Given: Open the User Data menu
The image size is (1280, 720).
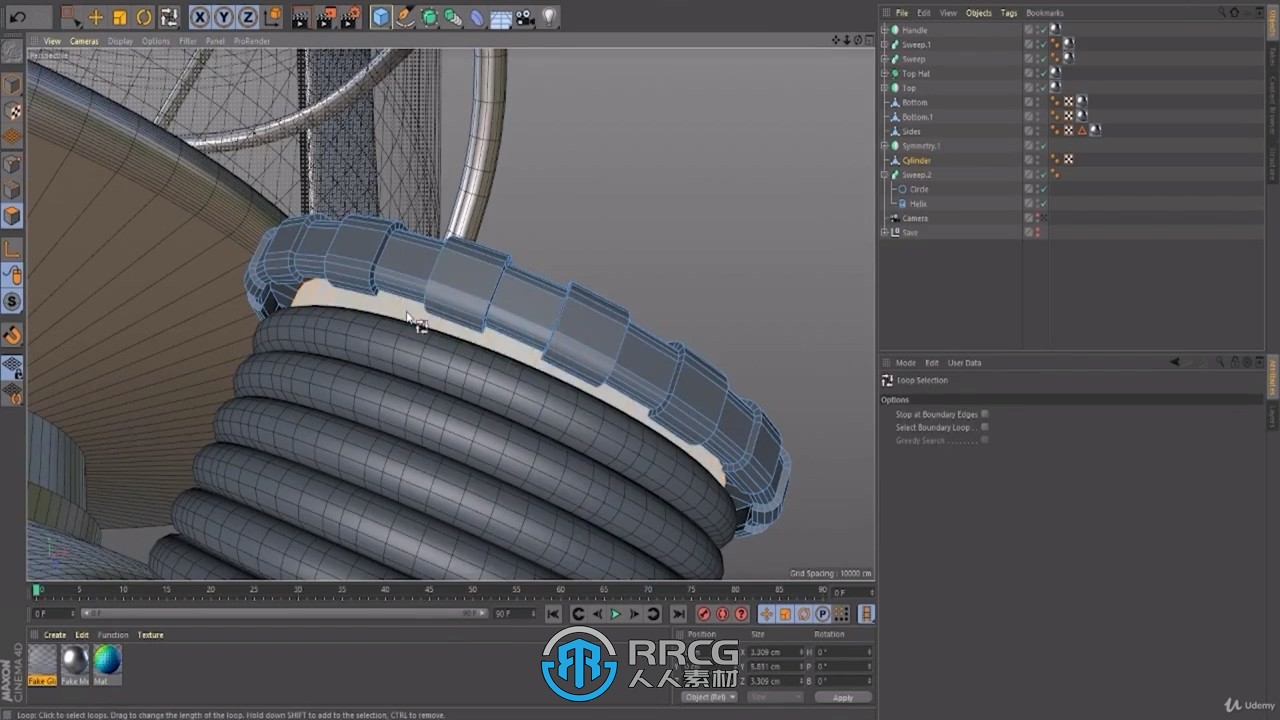Looking at the screenshot, I should coord(964,363).
